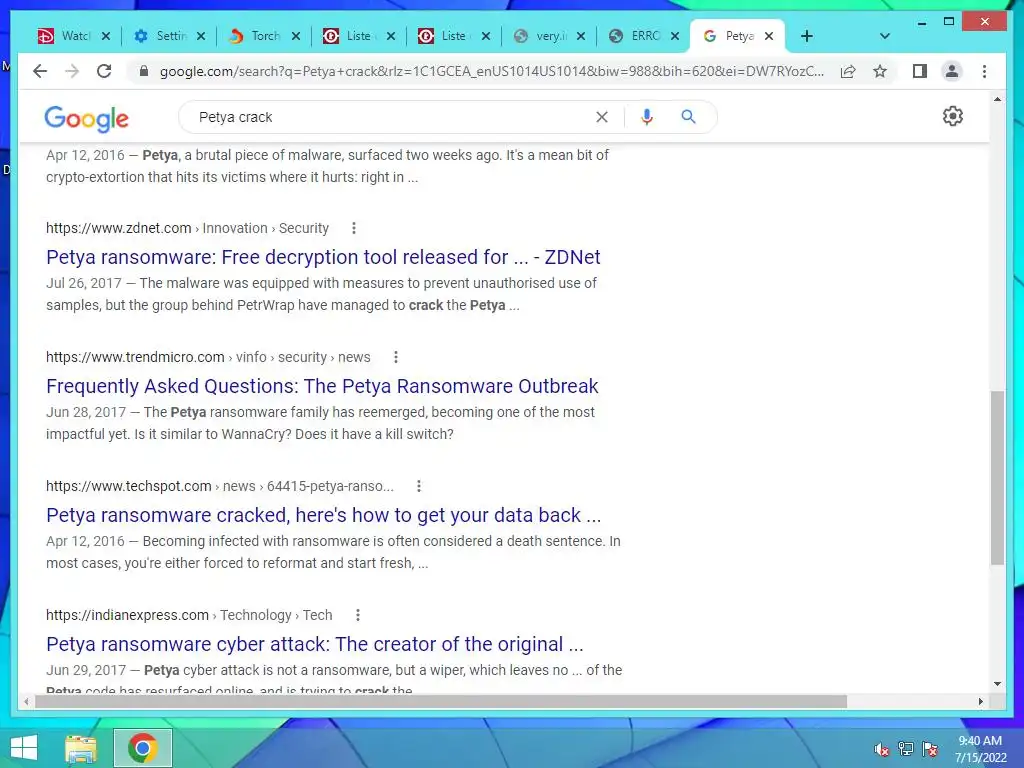Open Techspot Petya ransomware cracked result

tap(323, 515)
